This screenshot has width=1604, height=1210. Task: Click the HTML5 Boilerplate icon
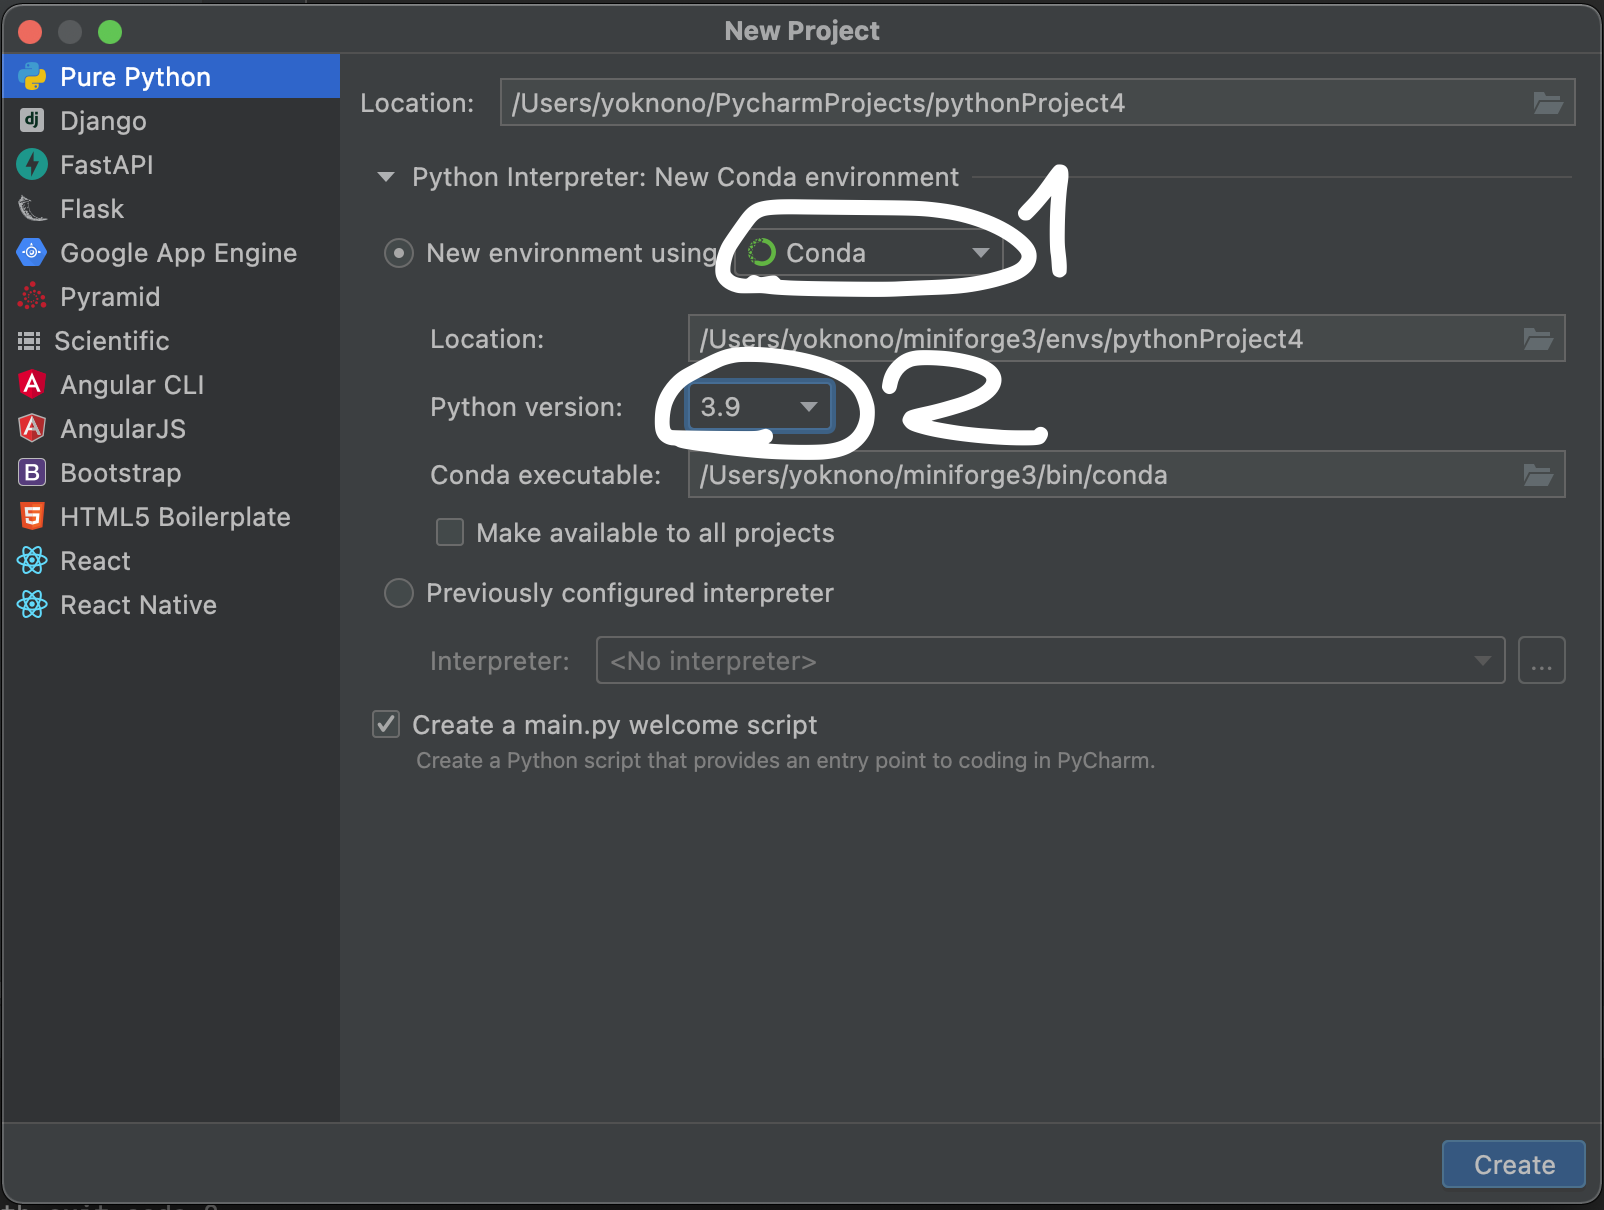point(32,517)
